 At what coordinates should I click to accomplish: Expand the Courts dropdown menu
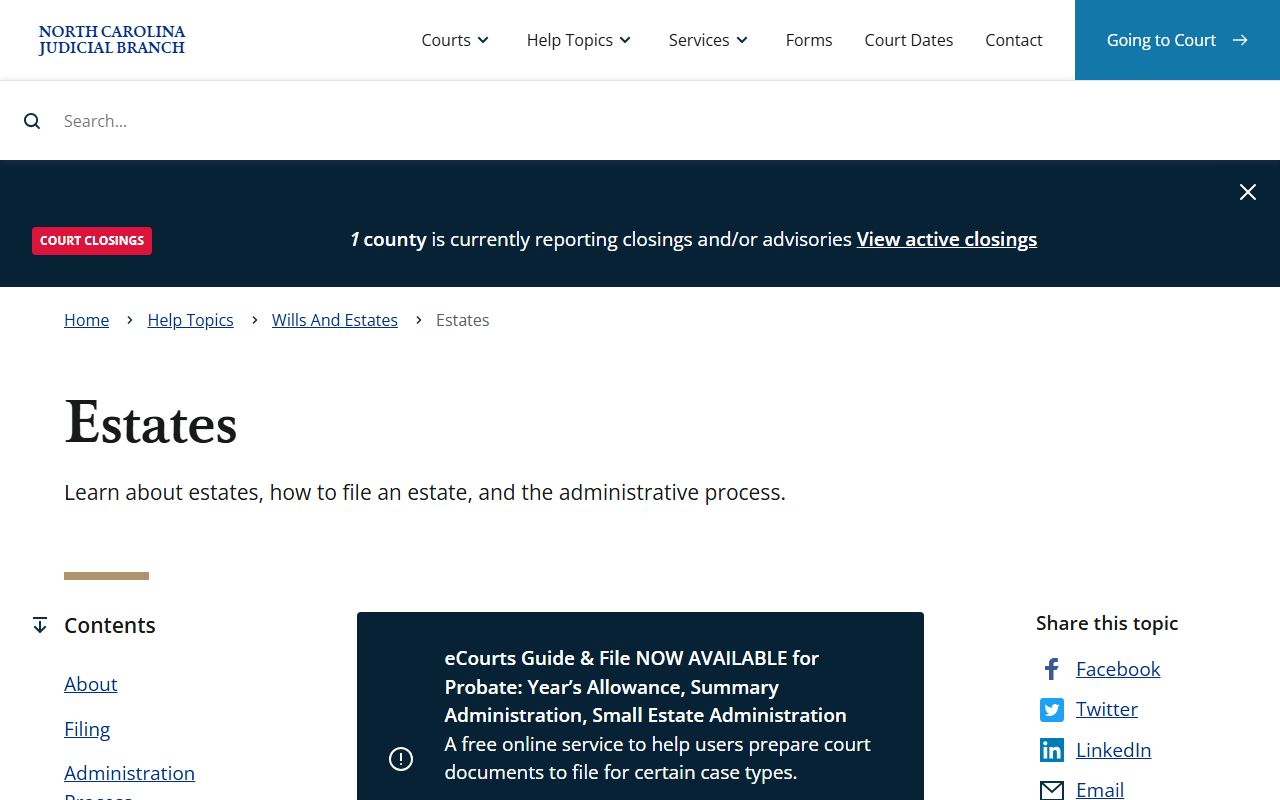(x=455, y=40)
